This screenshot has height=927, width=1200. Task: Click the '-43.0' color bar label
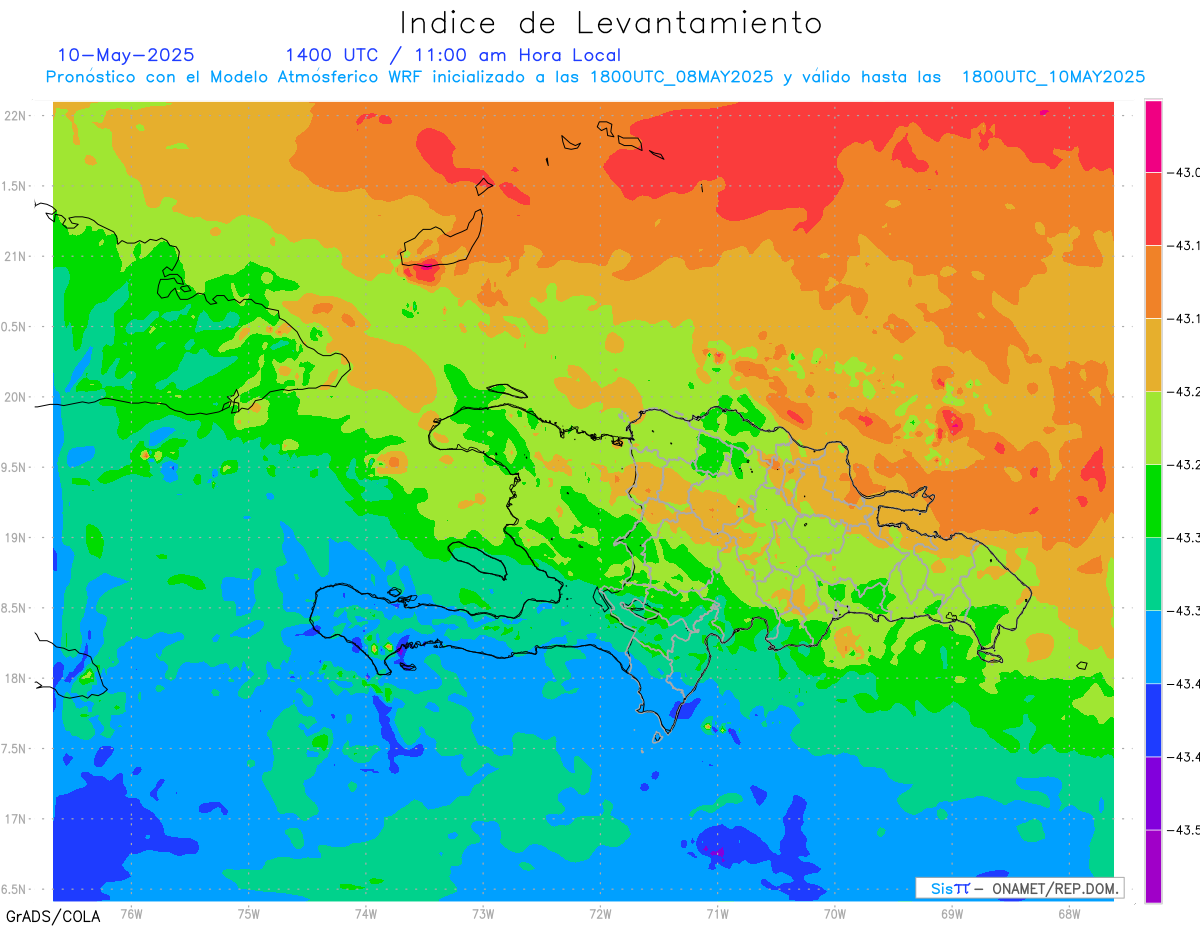[1186, 173]
